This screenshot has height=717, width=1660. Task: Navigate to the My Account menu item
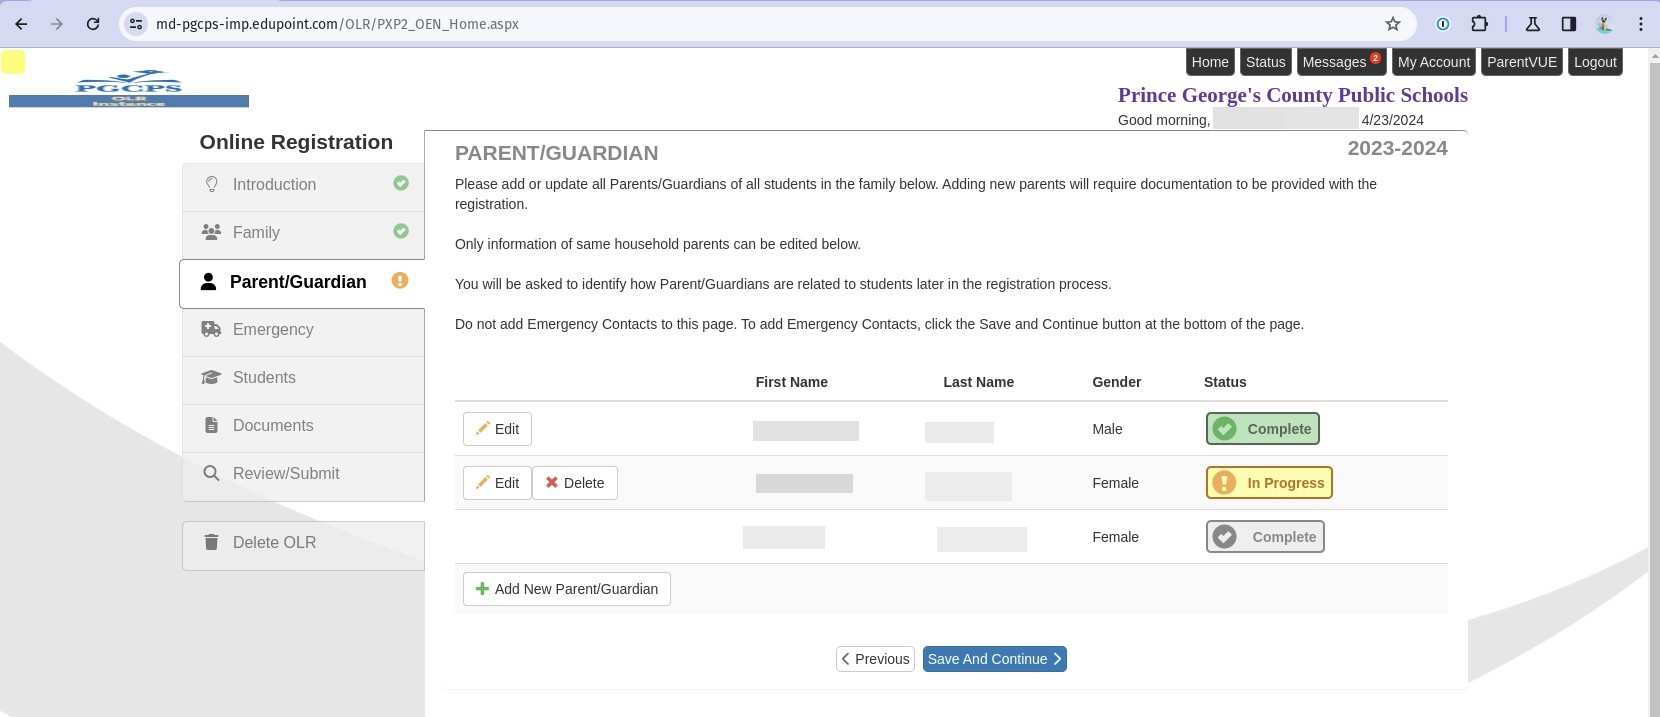coord(1434,61)
